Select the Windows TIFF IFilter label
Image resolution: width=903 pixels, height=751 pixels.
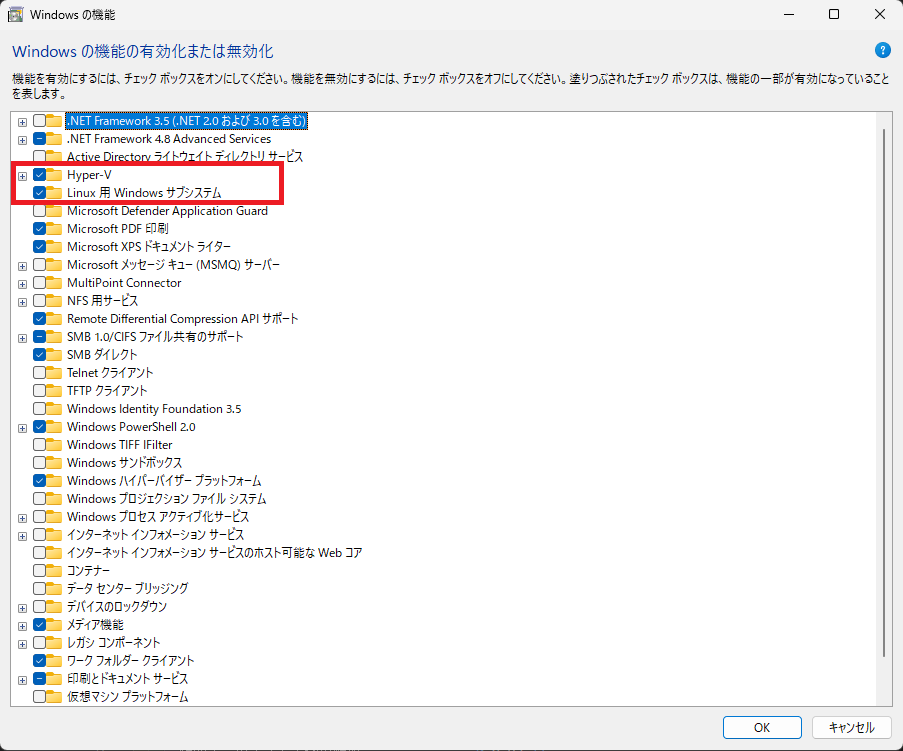tap(119, 445)
